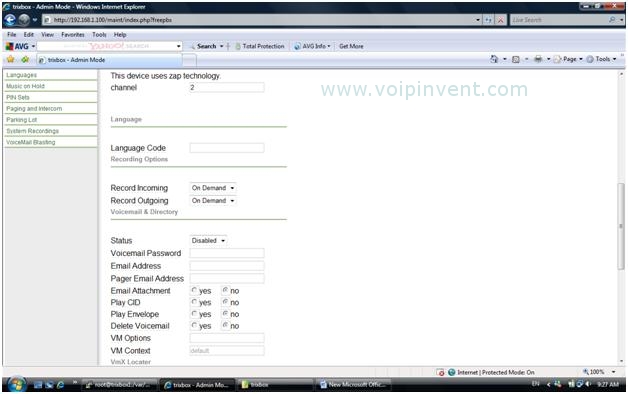
Task: Click the RSS feeds toolbar icon
Action: 516,59
